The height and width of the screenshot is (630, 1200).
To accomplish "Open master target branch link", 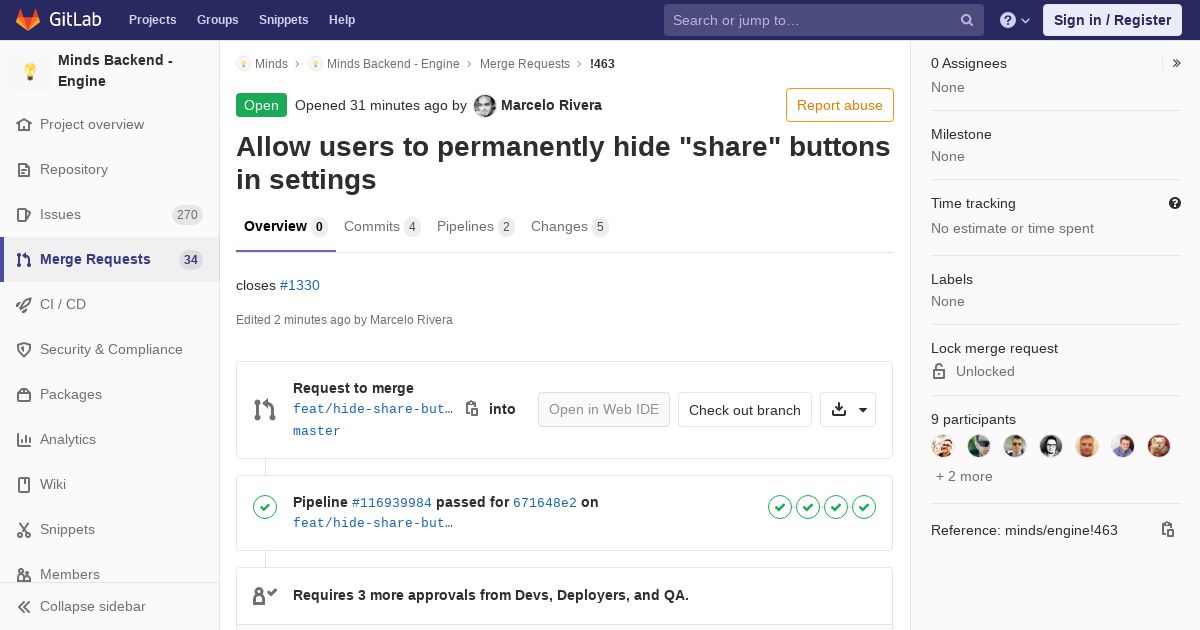I will pos(317,431).
